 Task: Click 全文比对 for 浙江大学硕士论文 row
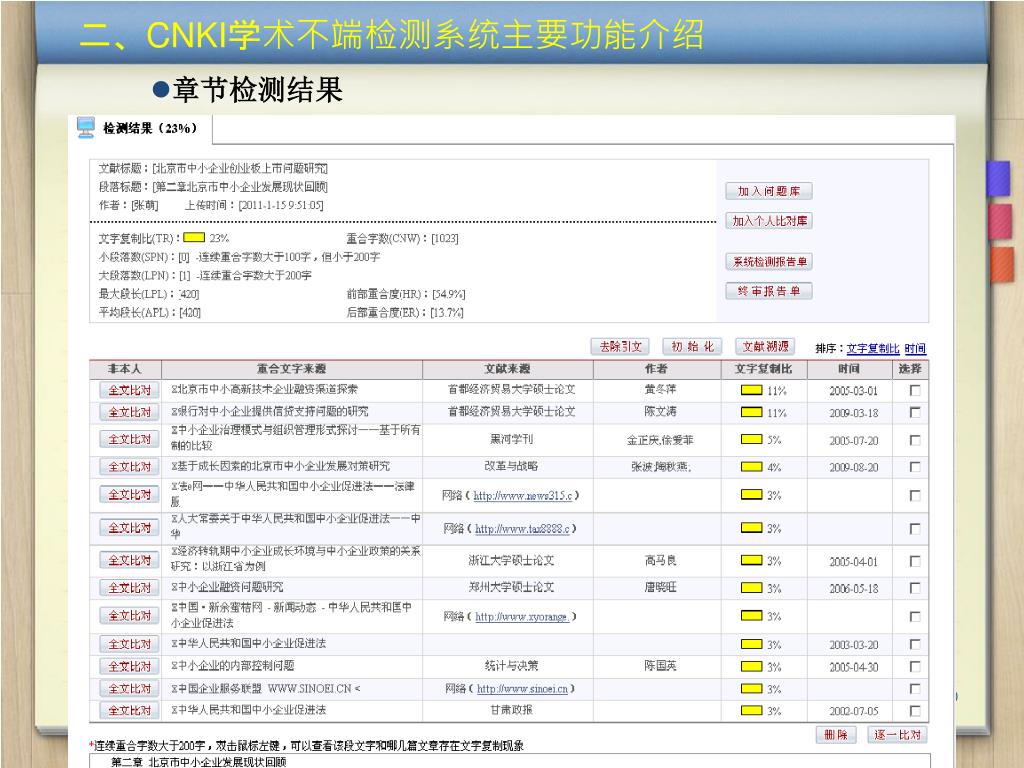[129, 560]
